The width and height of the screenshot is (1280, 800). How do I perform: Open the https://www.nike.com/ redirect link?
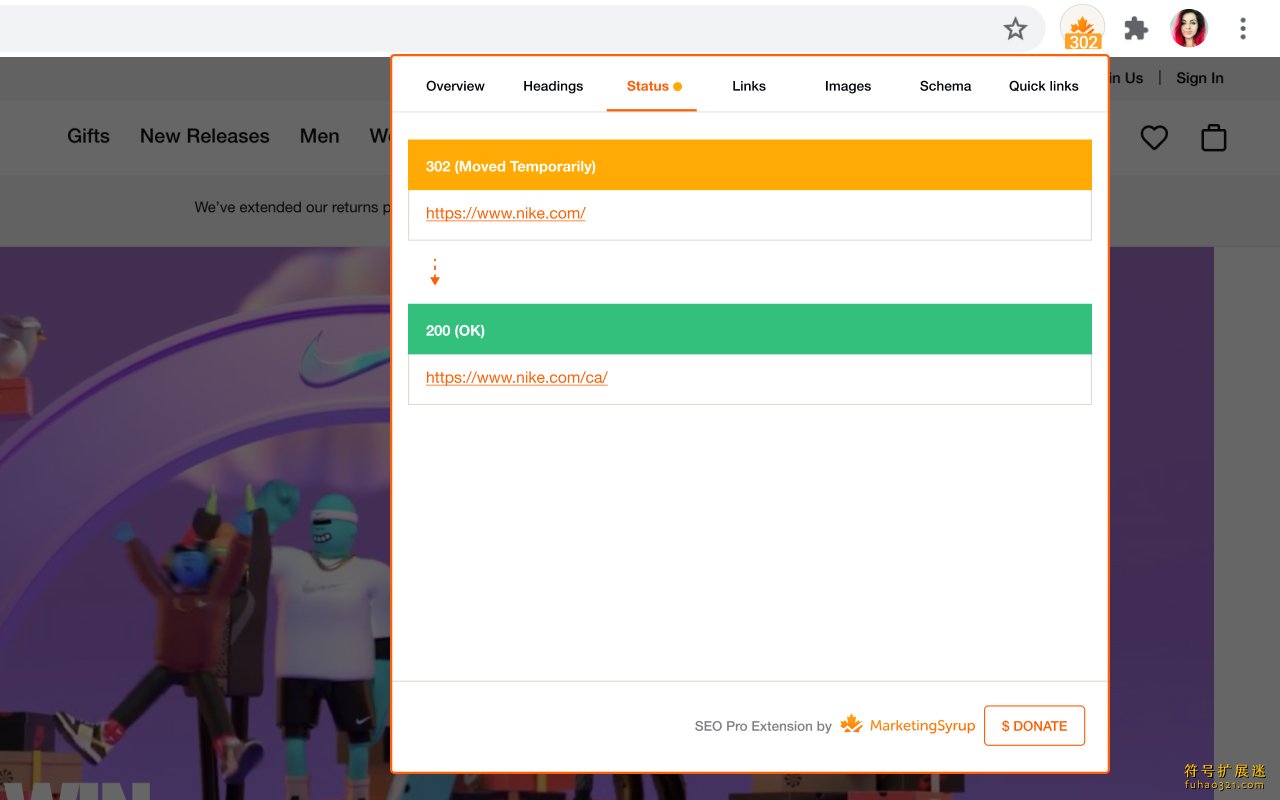(506, 213)
